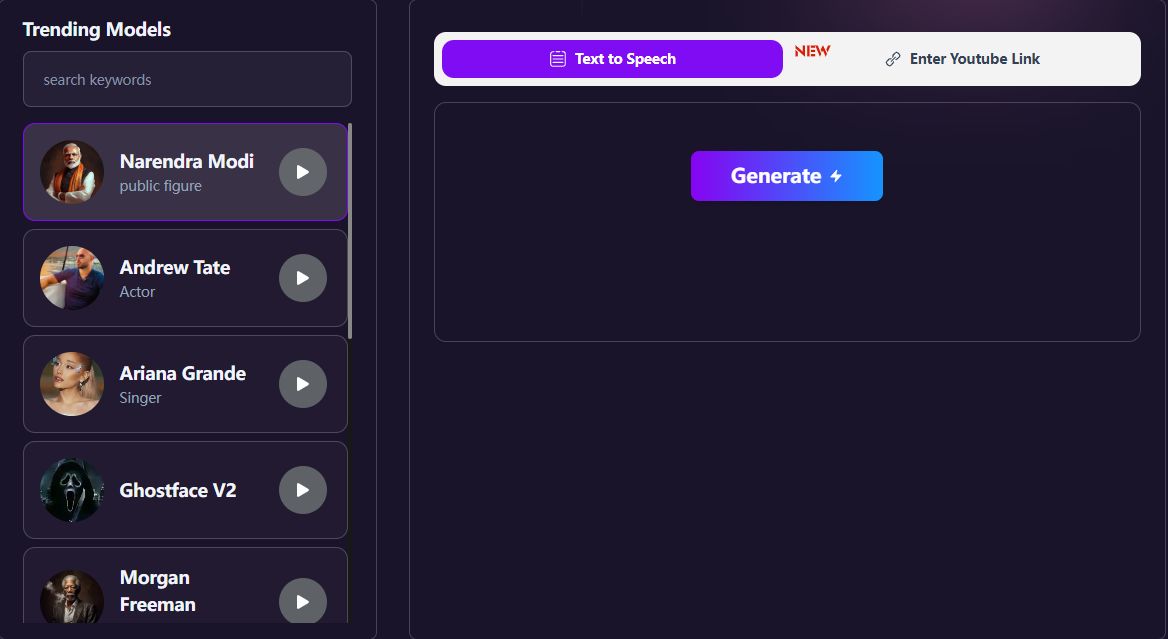Image resolution: width=1168 pixels, height=639 pixels.
Task: Click the Generate button
Action: tap(787, 176)
